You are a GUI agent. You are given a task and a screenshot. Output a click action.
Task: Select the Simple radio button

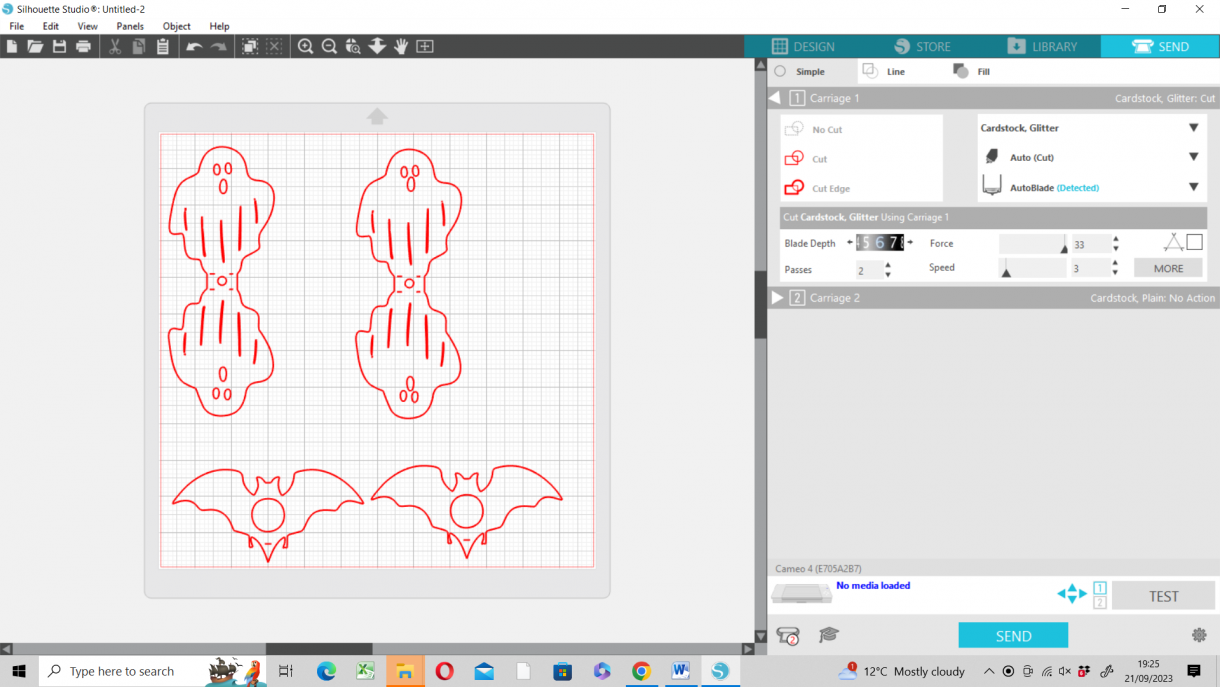point(780,72)
